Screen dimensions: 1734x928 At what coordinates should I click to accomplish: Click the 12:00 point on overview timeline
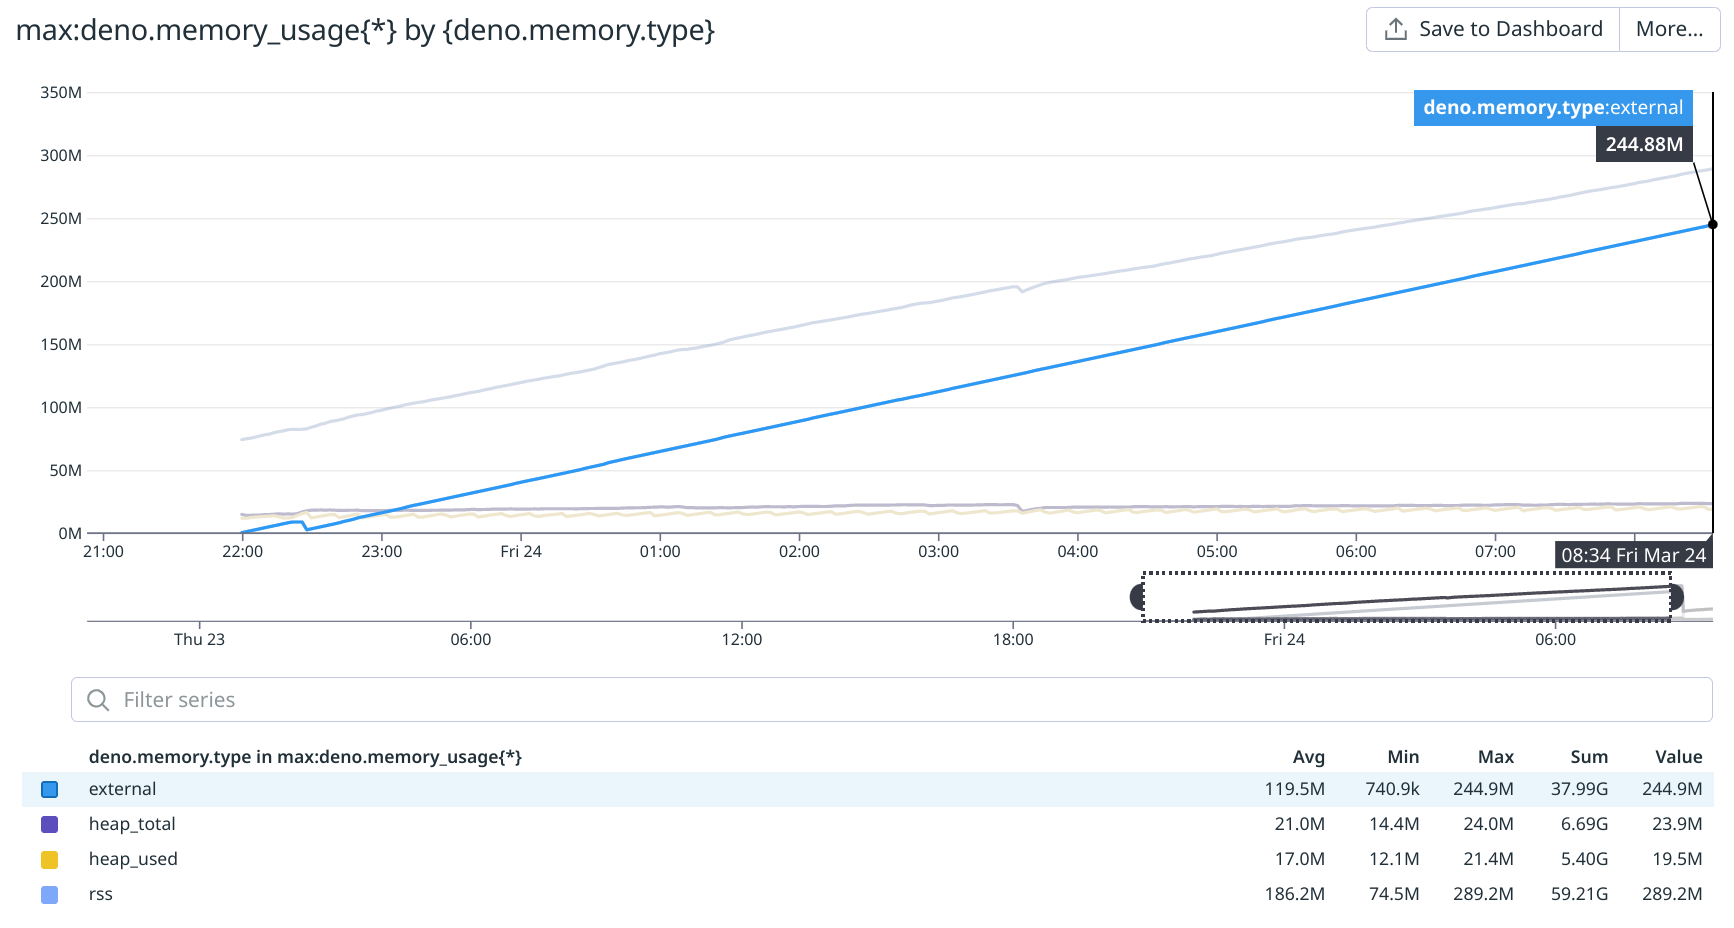pyautogui.click(x=742, y=621)
